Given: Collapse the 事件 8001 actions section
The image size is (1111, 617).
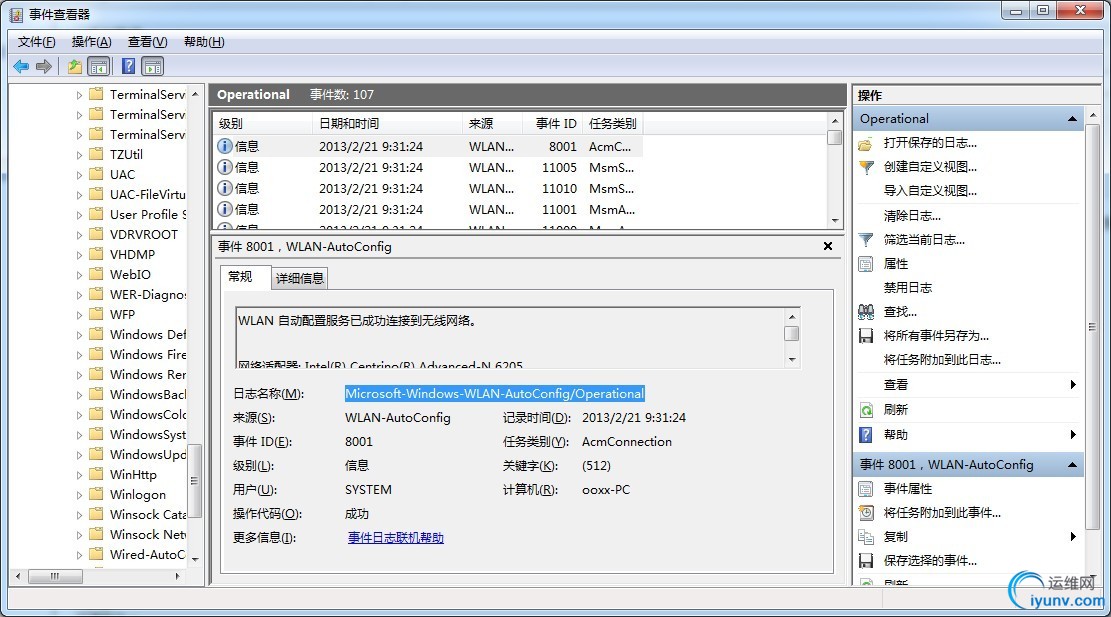Looking at the screenshot, I should (1072, 465).
